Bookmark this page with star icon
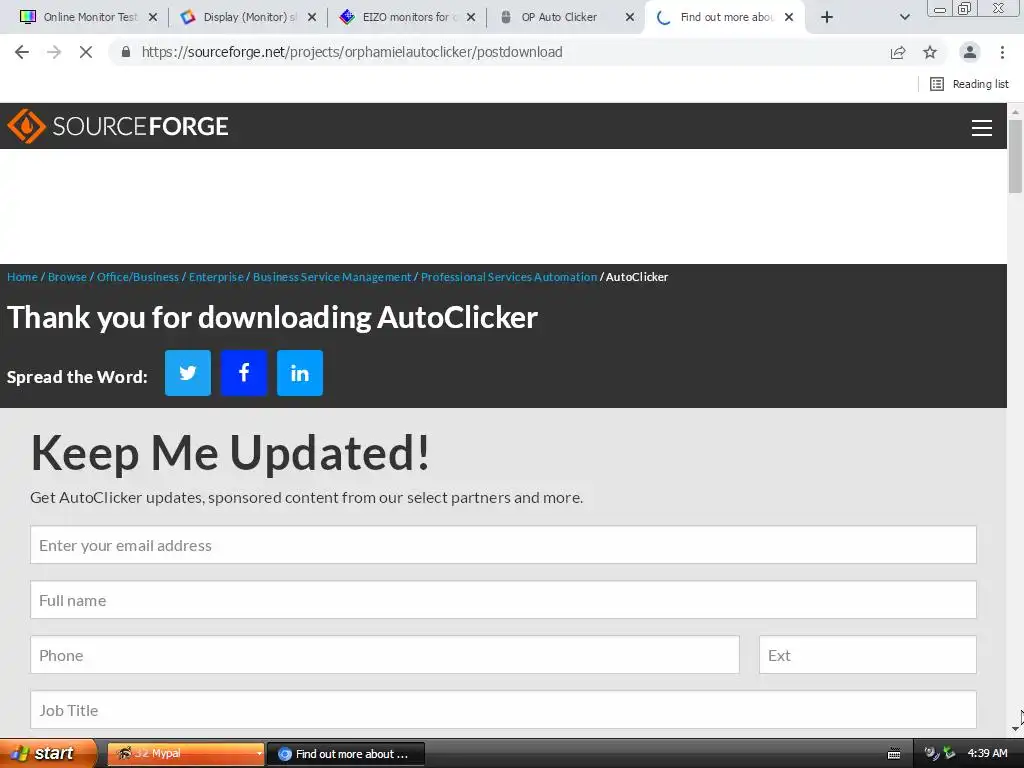Image resolution: width=1024 pixels, height=768 pixels. coord(930,52)
